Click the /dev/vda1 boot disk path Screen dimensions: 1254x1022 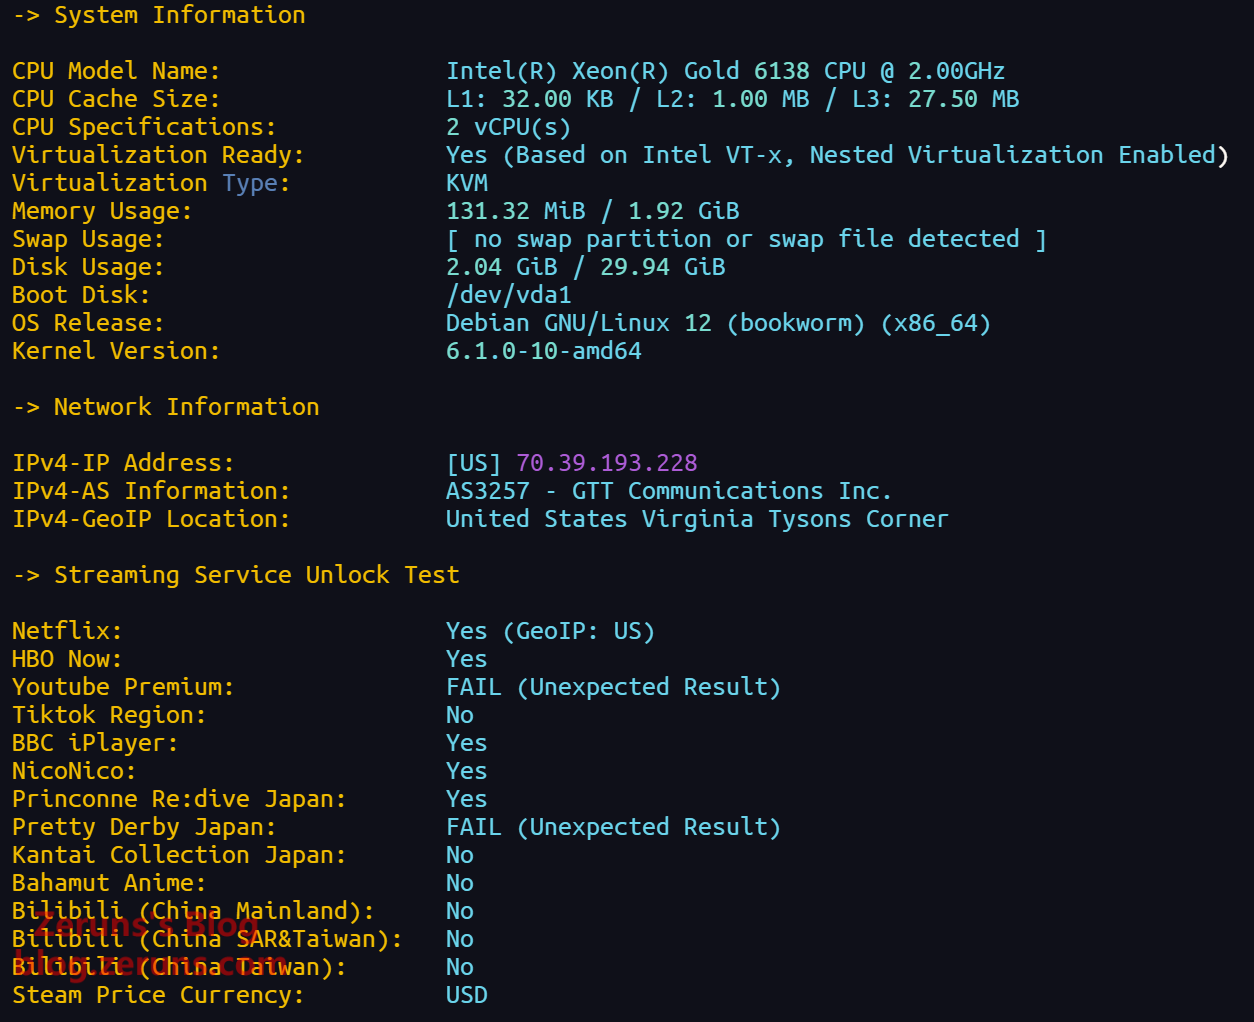point(508,295)
